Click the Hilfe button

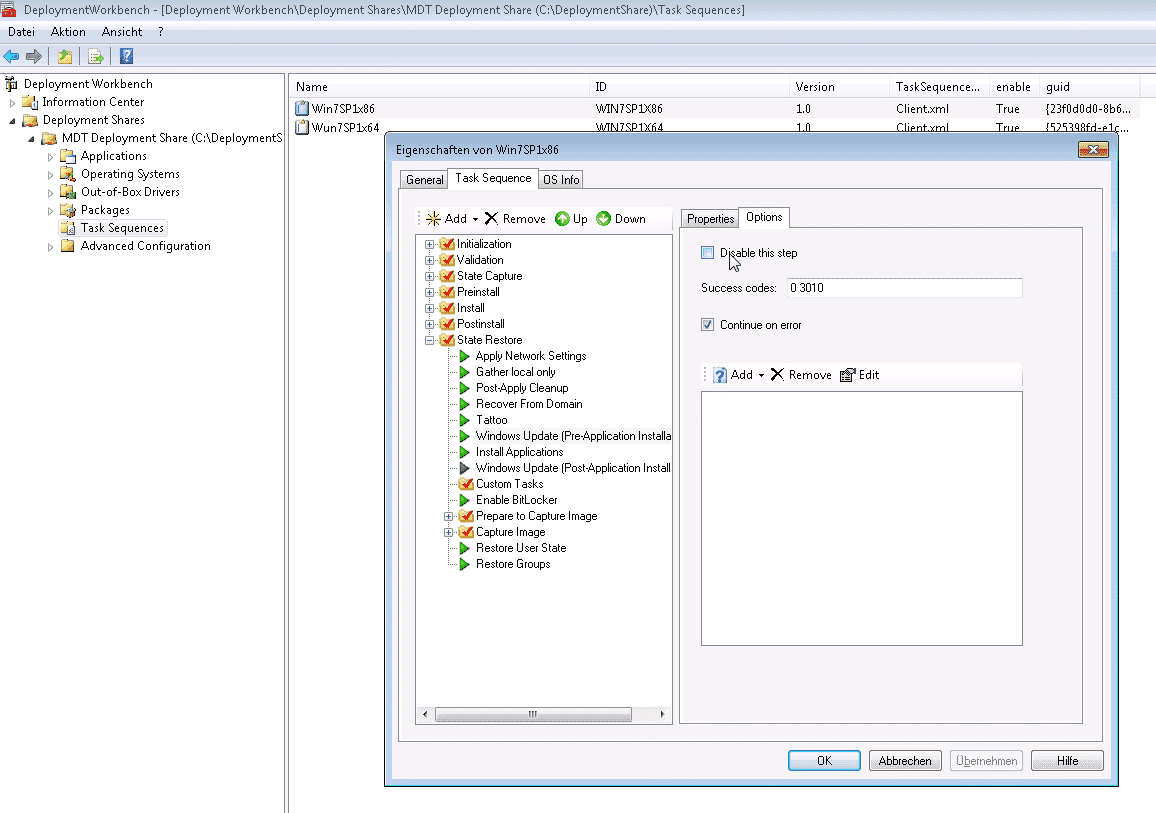pyautogui.click(x=1068, y=761)
